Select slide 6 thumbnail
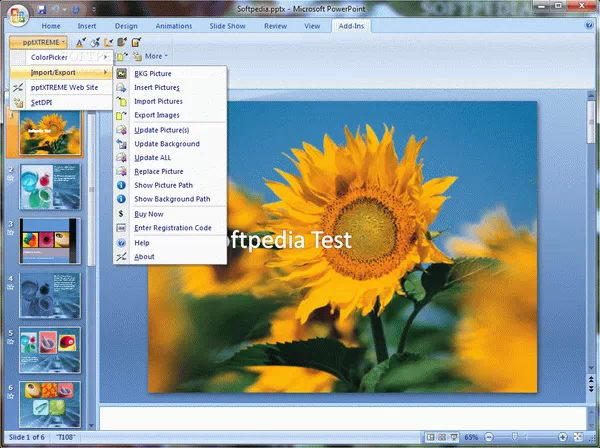The image size is (600, 448). (x=50, y=404)
